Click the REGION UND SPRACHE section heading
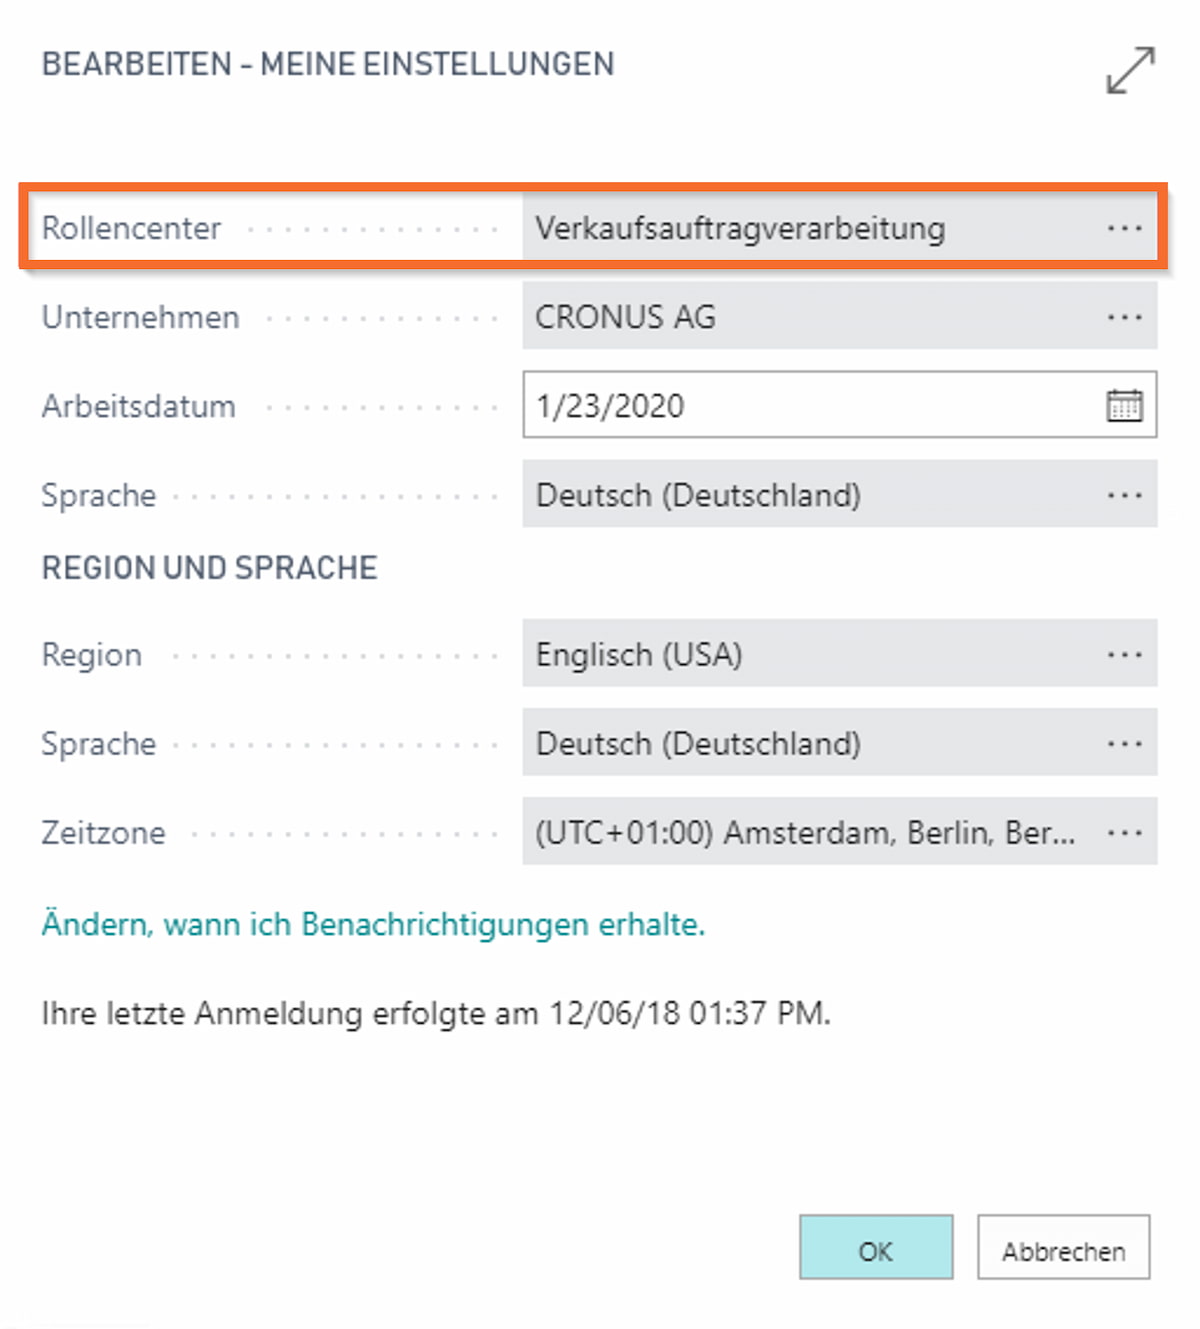This screenshot has width=1200, height=1329. (210, 568)
